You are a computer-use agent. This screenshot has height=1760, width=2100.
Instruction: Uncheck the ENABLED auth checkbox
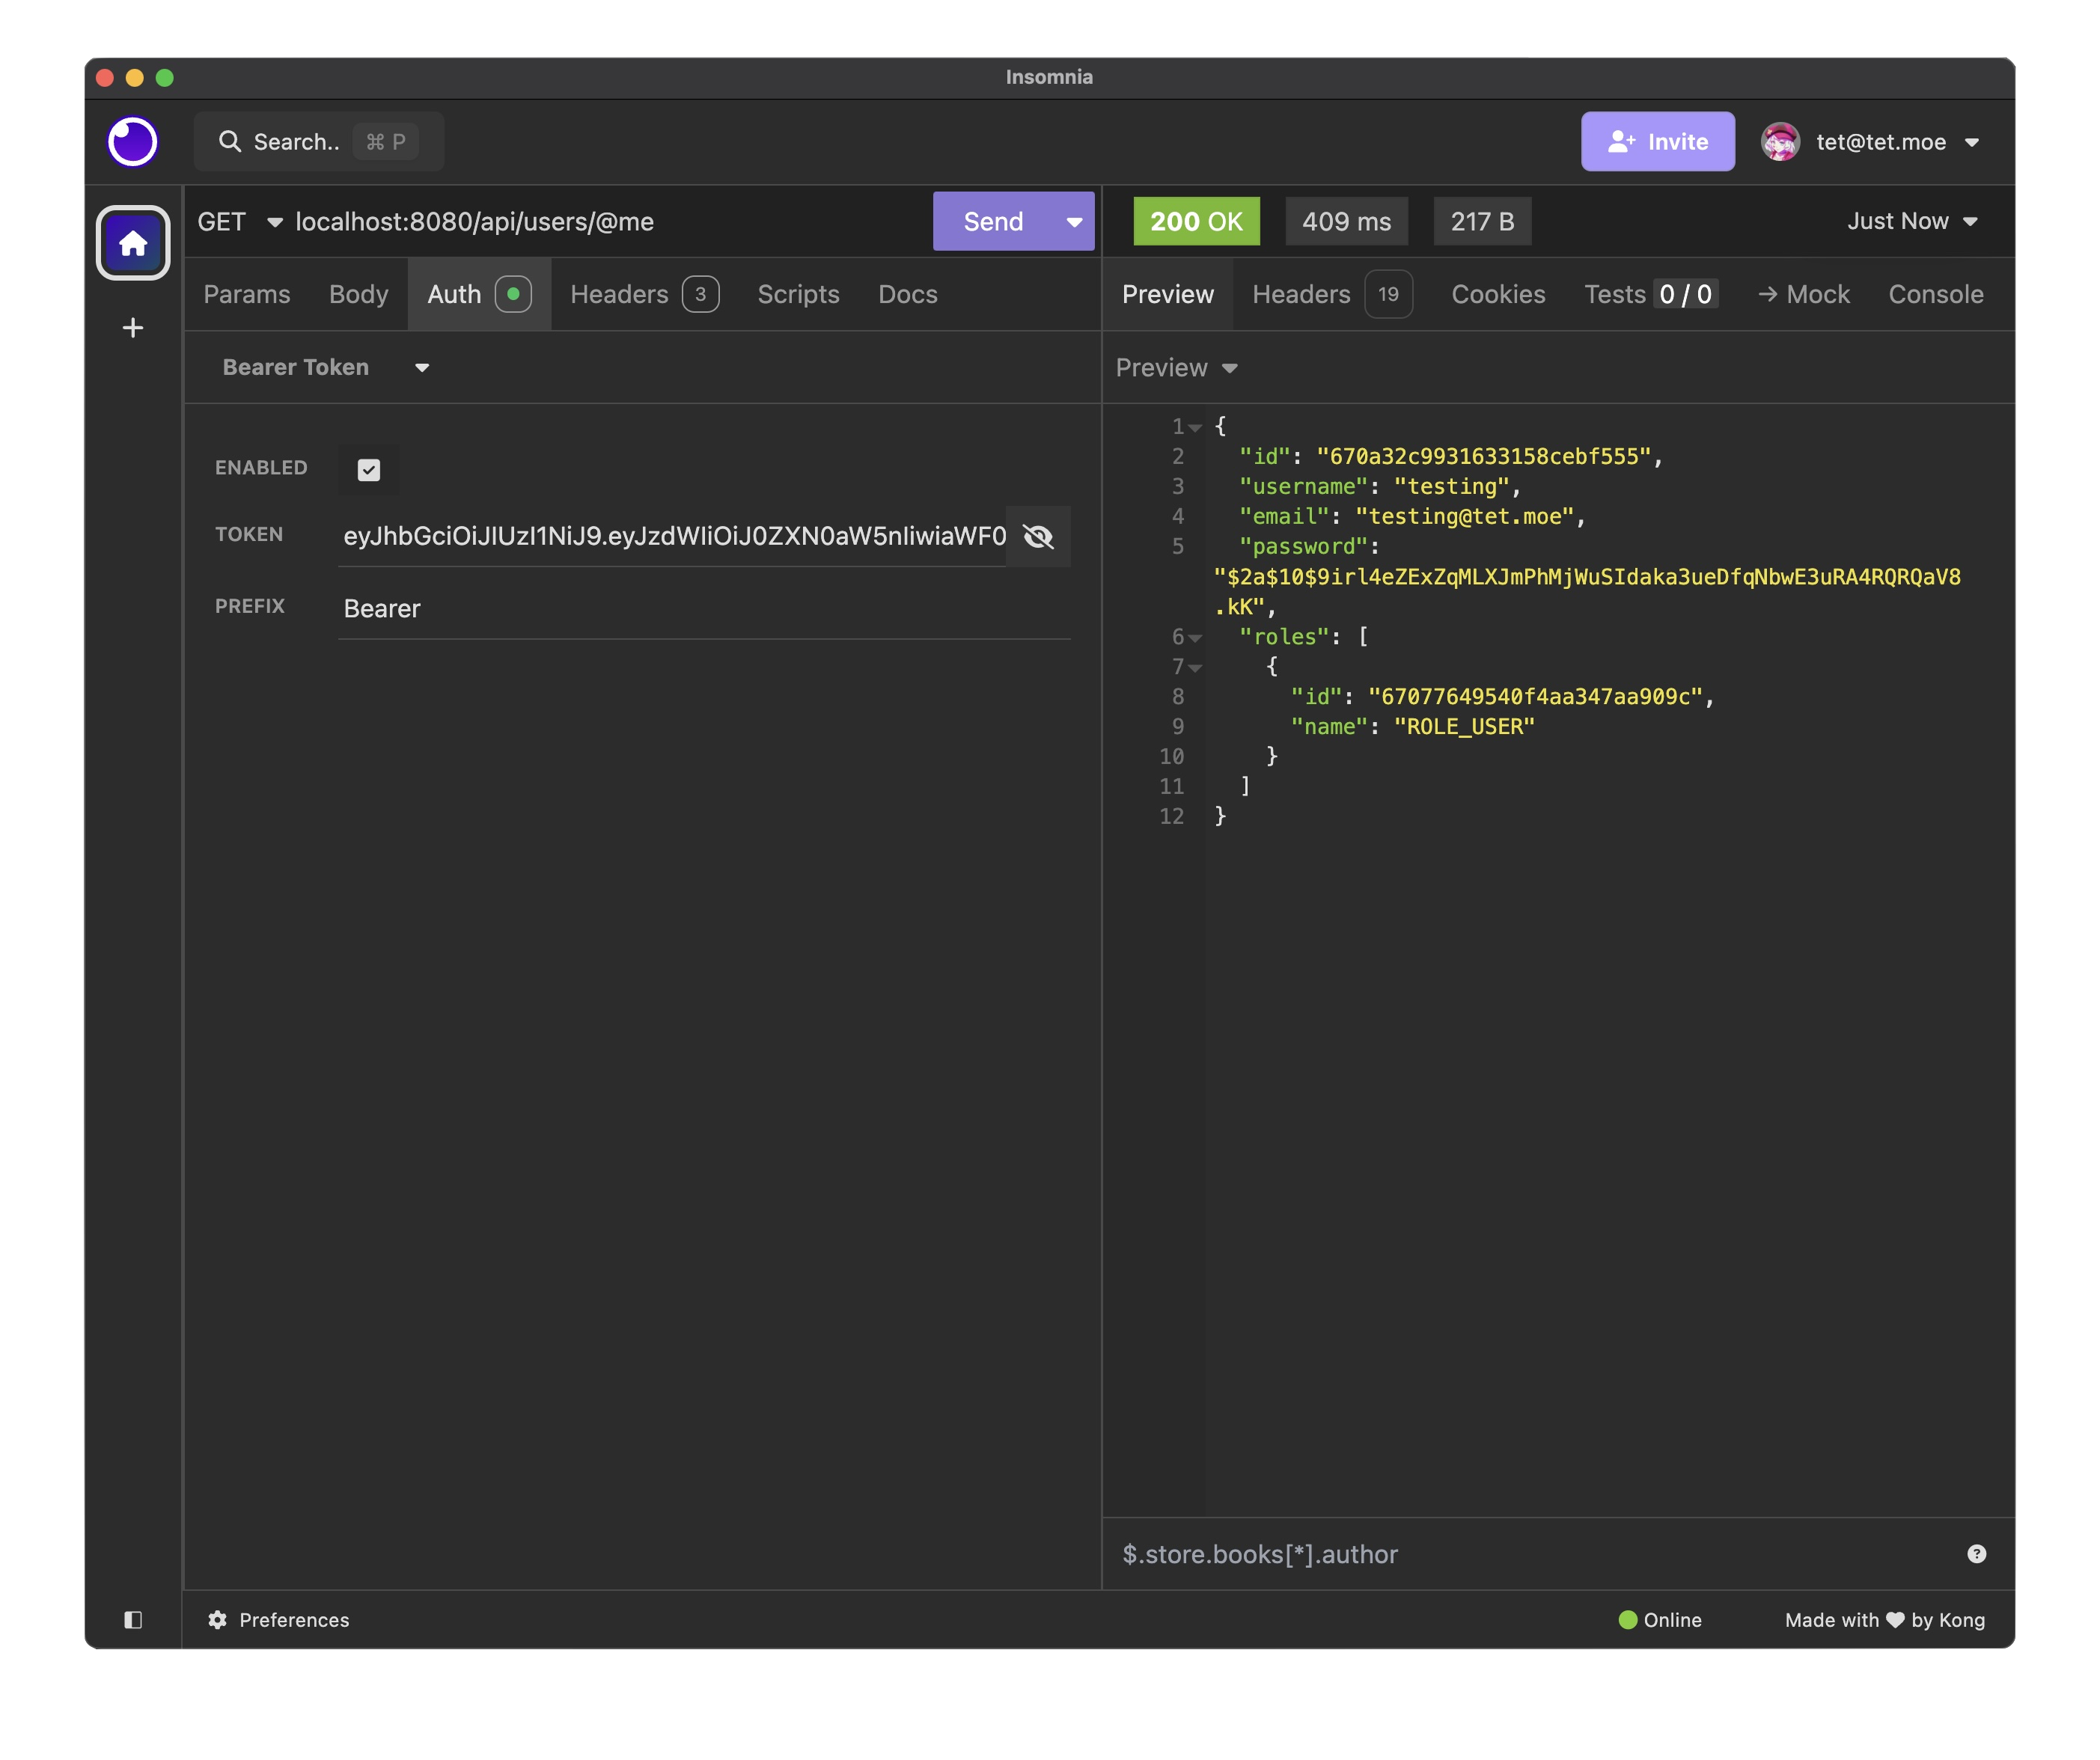369,470
